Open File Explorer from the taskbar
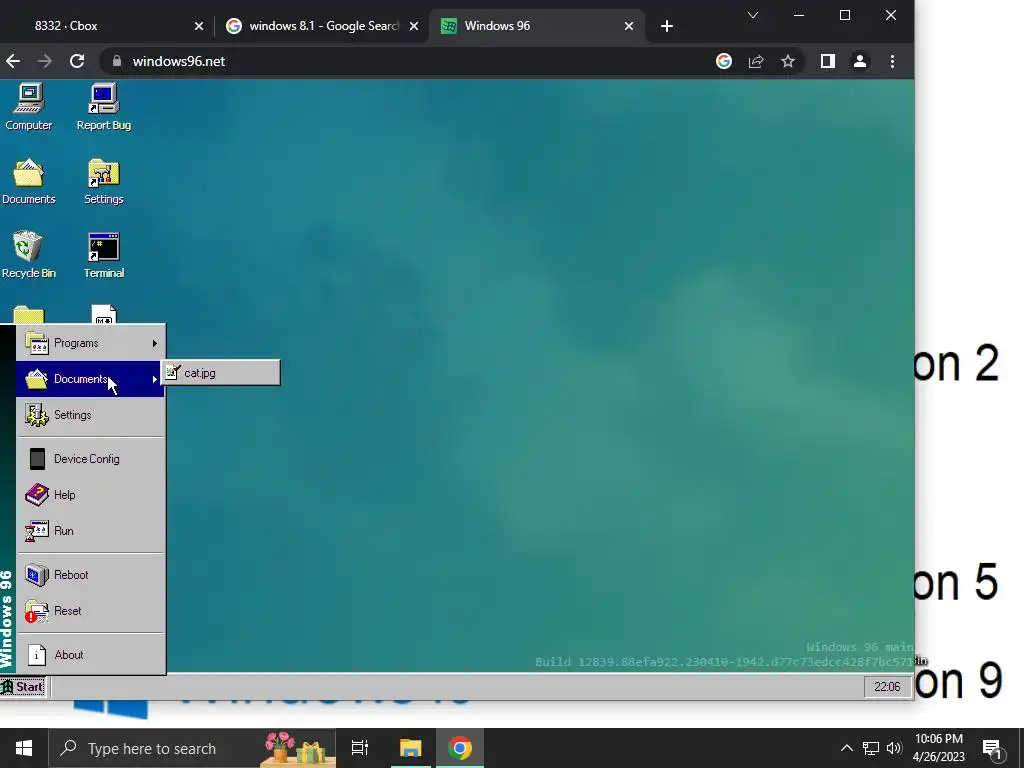This screenshot has width=1024, height=768. pyautogui.click(x=411, y=748)
